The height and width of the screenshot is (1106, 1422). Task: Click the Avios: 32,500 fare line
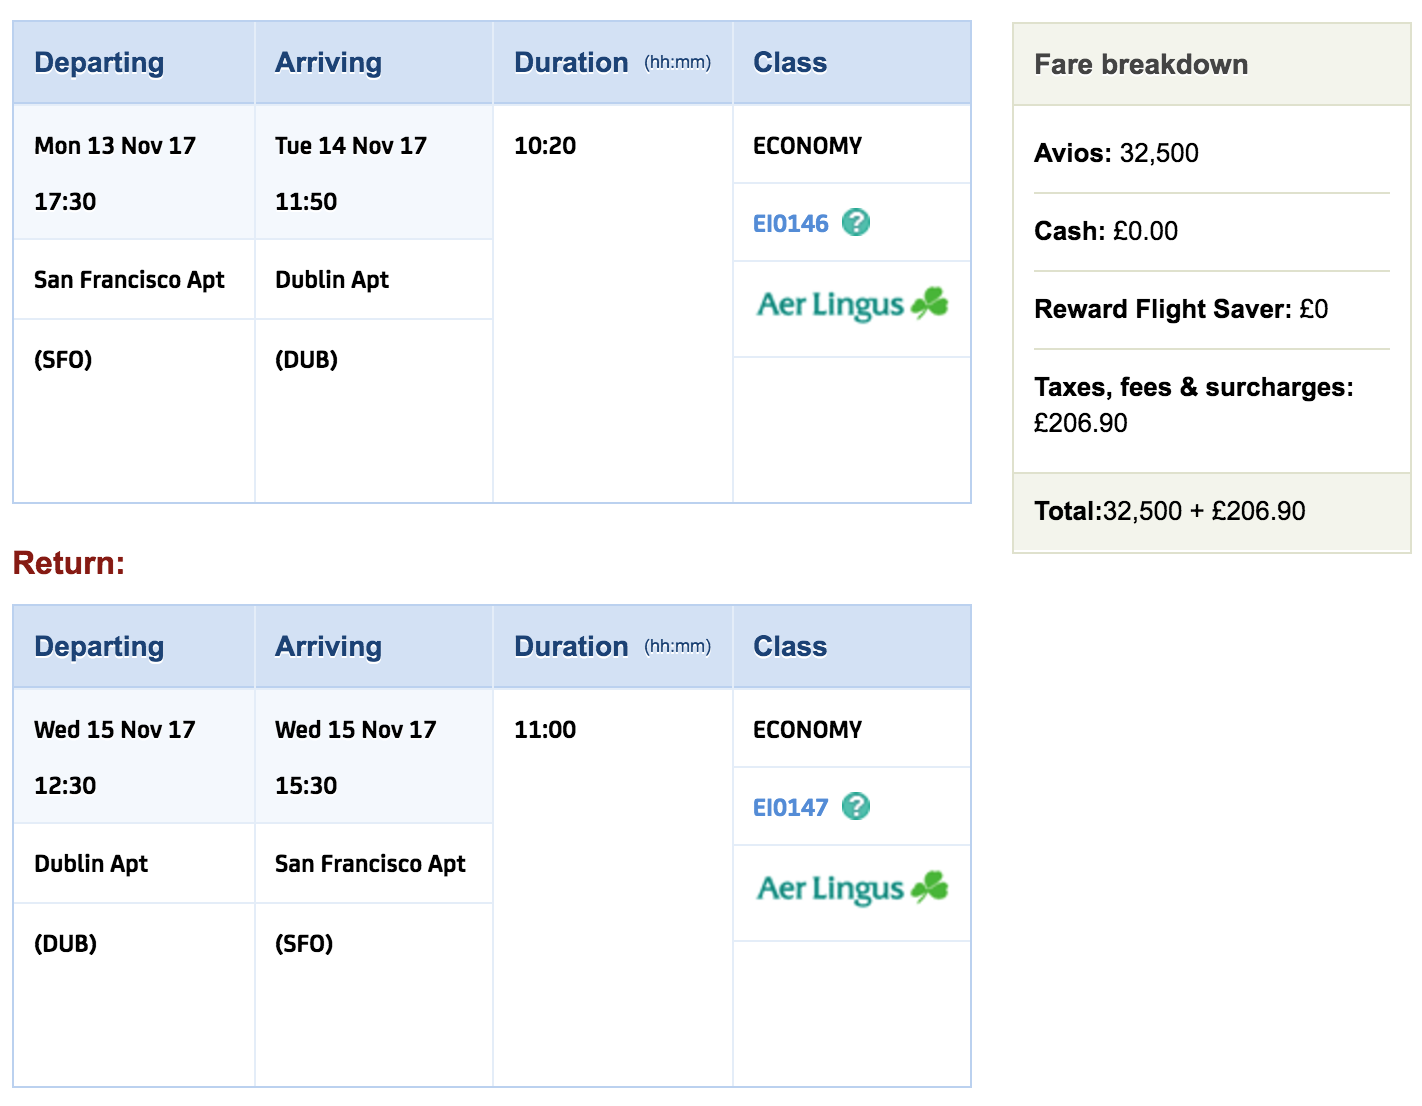[x=1116, y=153]
